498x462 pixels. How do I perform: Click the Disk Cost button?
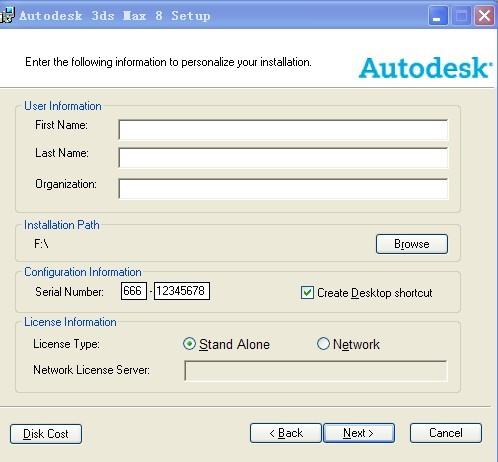pos(46,434)
